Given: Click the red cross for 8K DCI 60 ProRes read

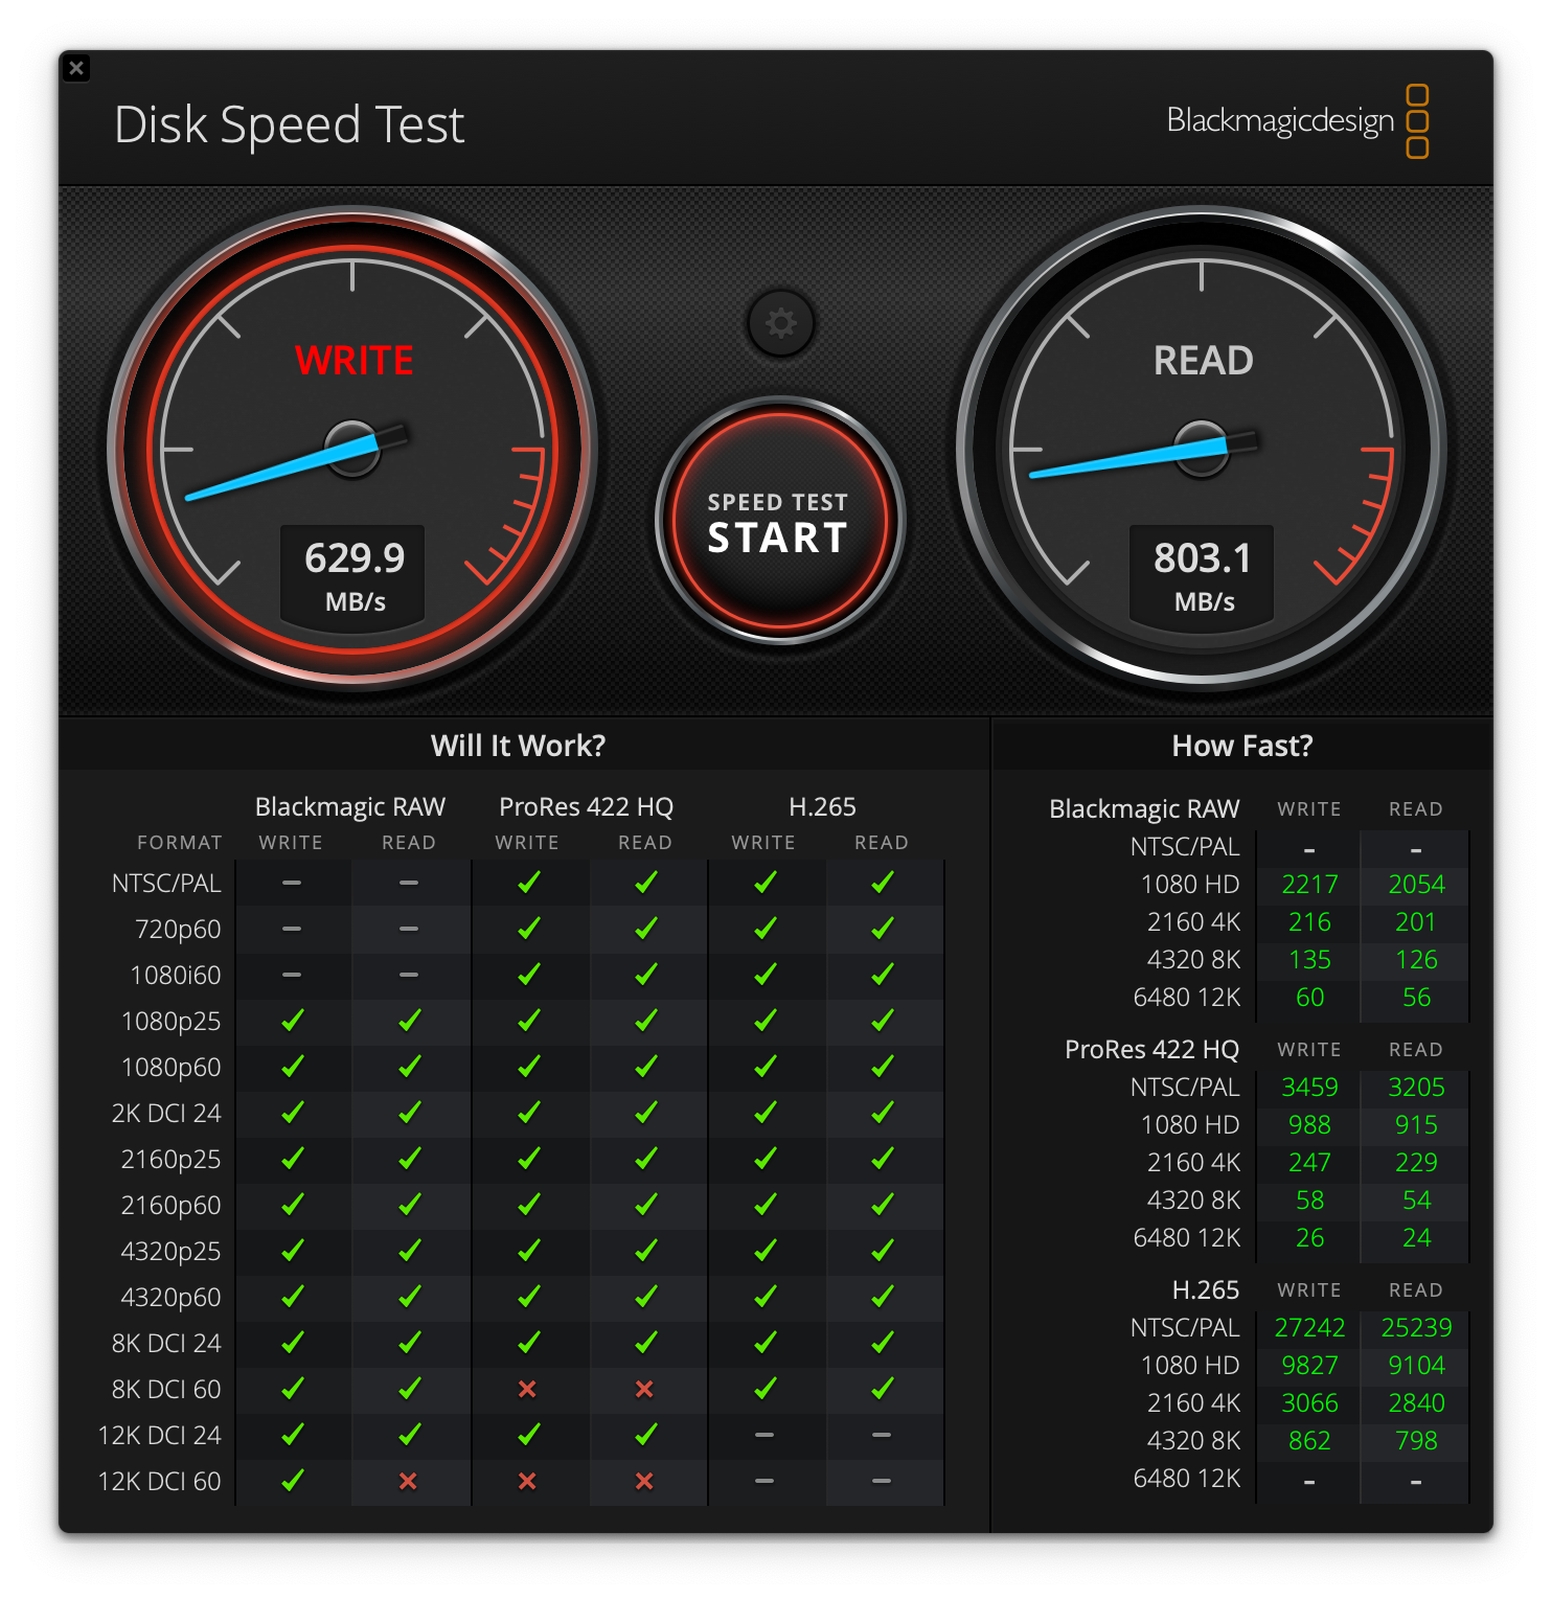Looking at the screenshot, I should click(645, 1389).
